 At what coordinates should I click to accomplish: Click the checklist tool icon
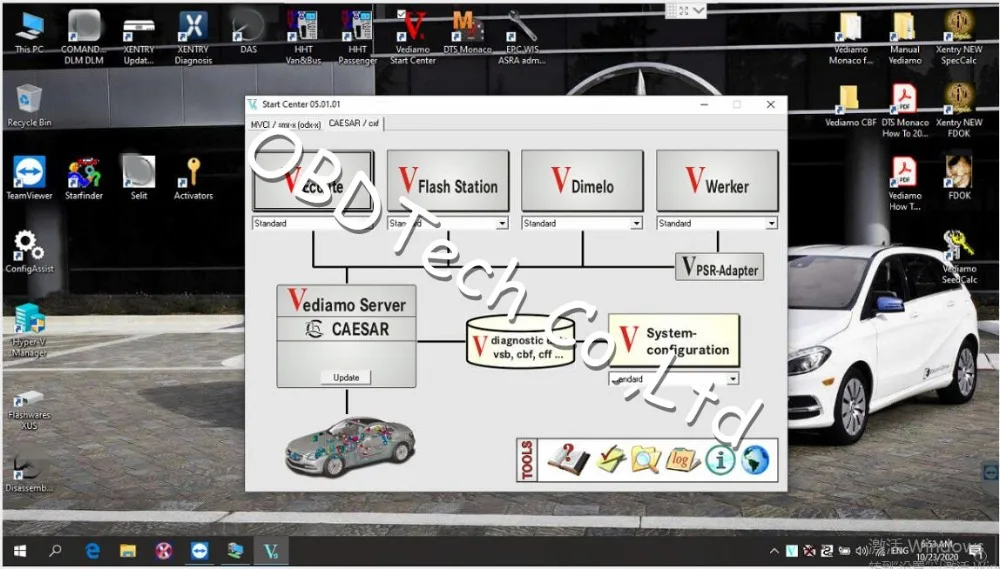pos(611,459)
